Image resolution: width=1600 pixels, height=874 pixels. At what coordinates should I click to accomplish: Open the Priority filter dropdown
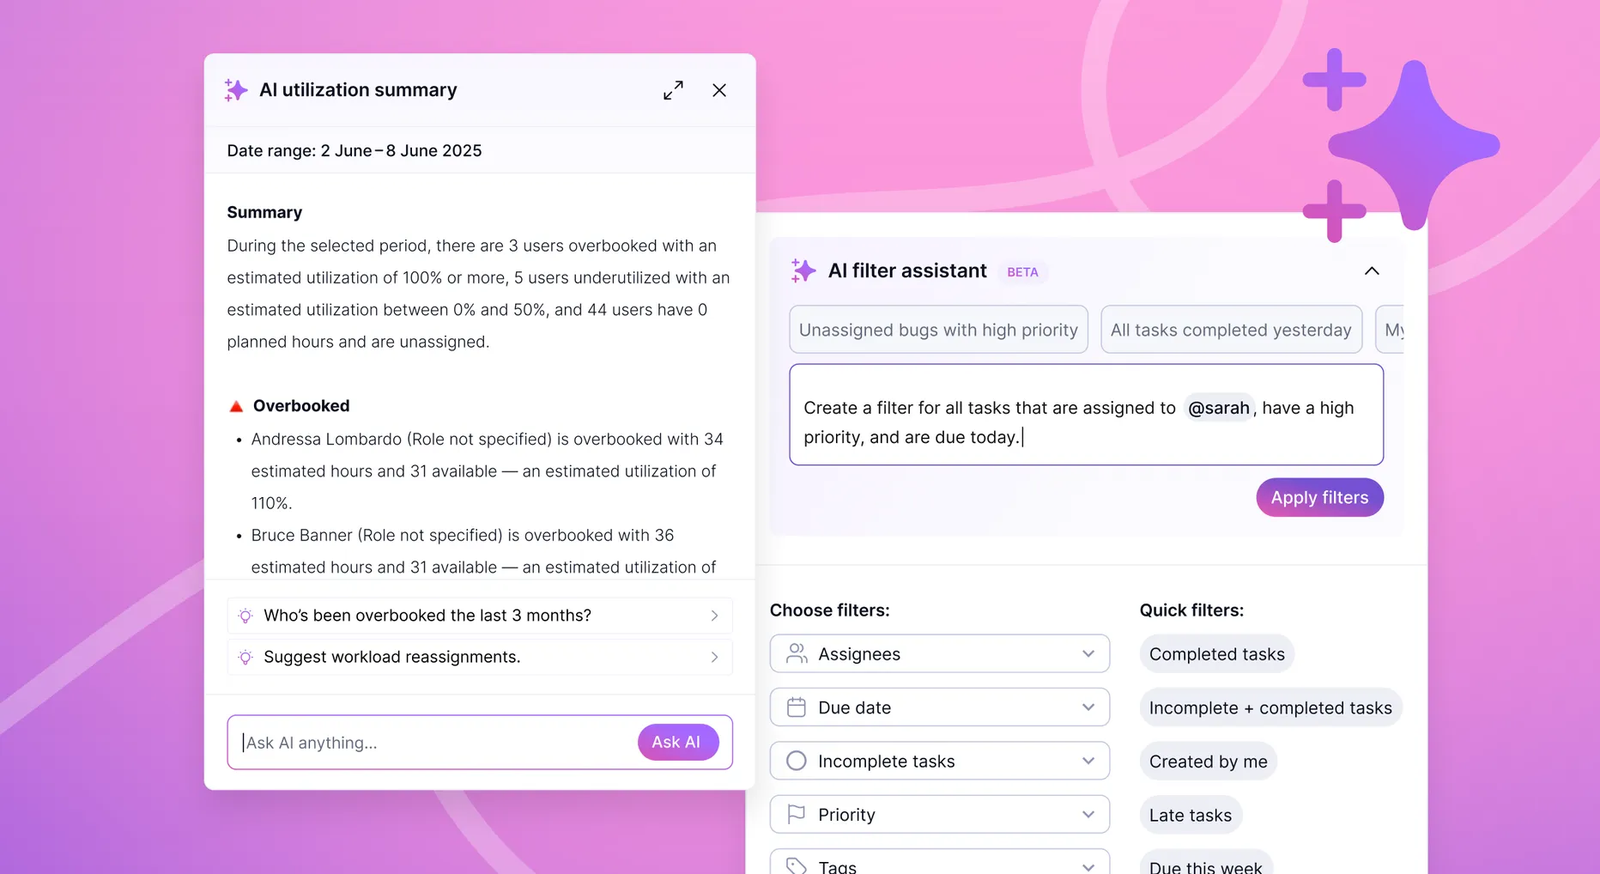click(x=940, y=815)
